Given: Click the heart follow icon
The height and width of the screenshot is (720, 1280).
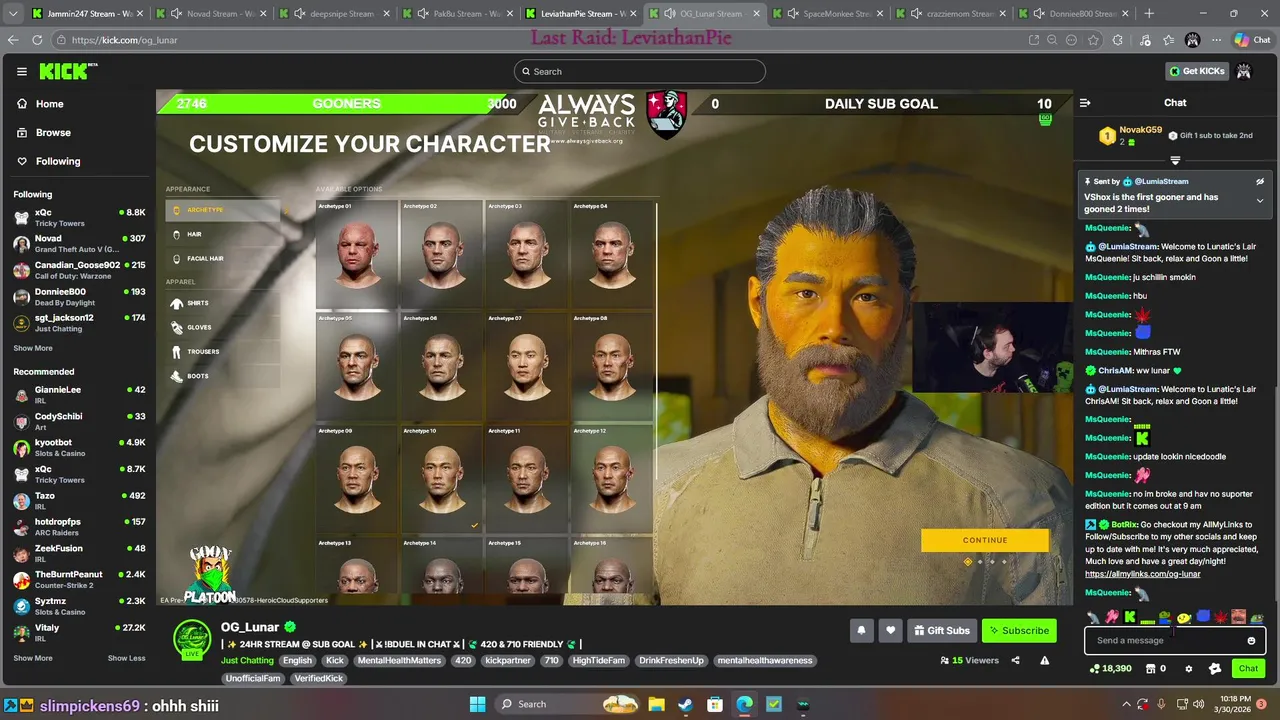Looking at the screenshot, I should pyautogui.click(x=890, y=630).
